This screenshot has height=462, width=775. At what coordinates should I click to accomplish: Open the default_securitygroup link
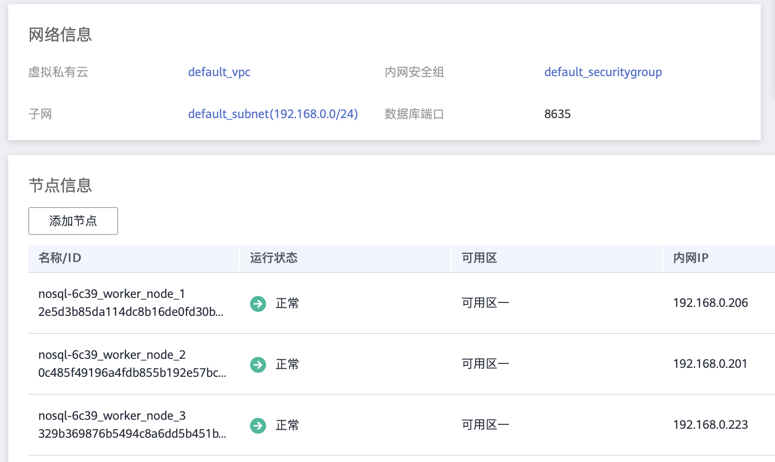point(603,72)
